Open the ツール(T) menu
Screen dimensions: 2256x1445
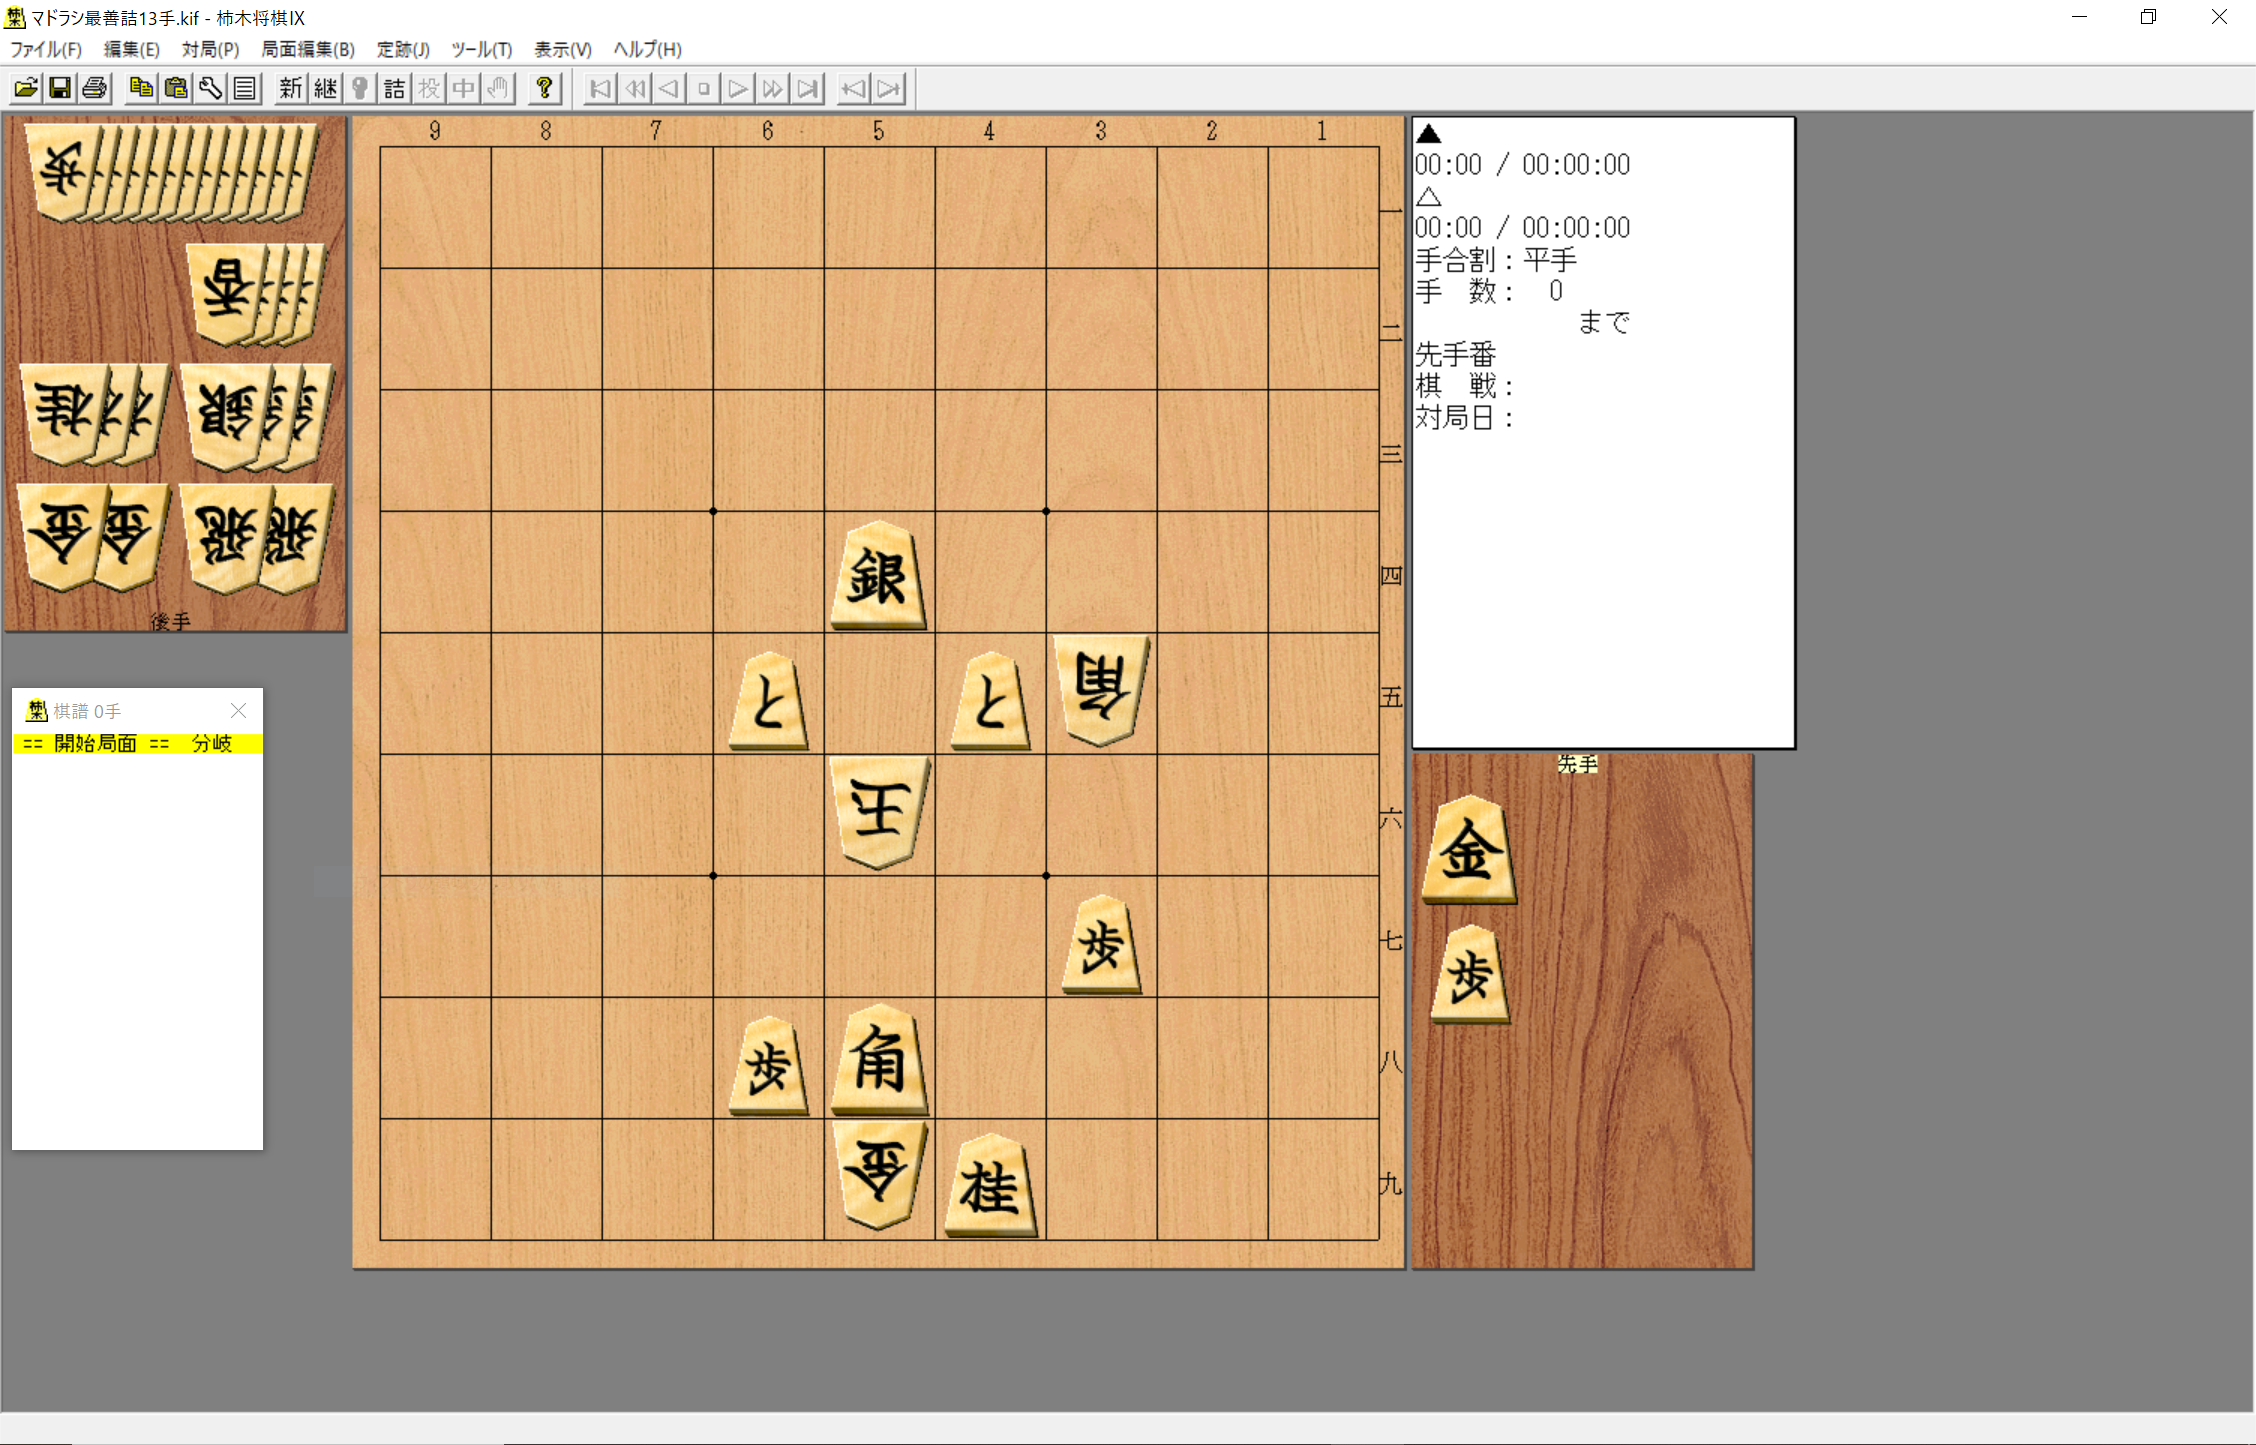click(x=481, y=49)
